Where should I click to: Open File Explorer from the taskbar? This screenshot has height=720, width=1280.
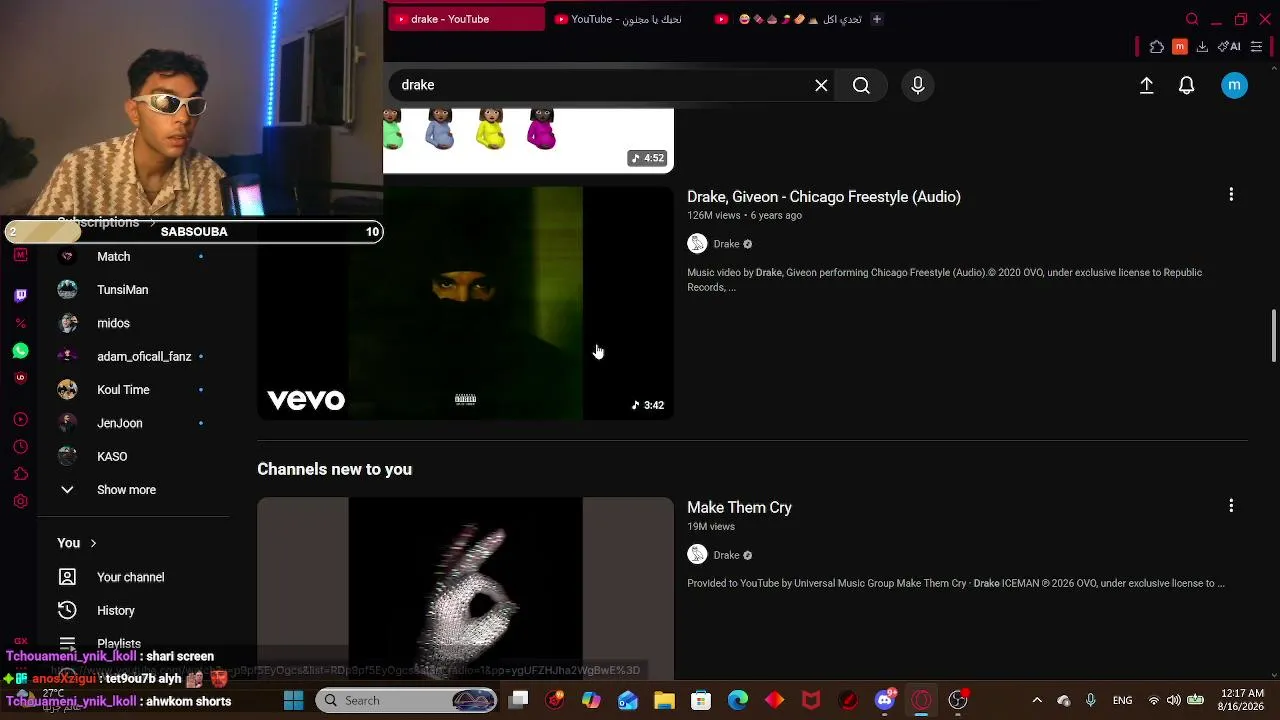[x=664, y=701]
